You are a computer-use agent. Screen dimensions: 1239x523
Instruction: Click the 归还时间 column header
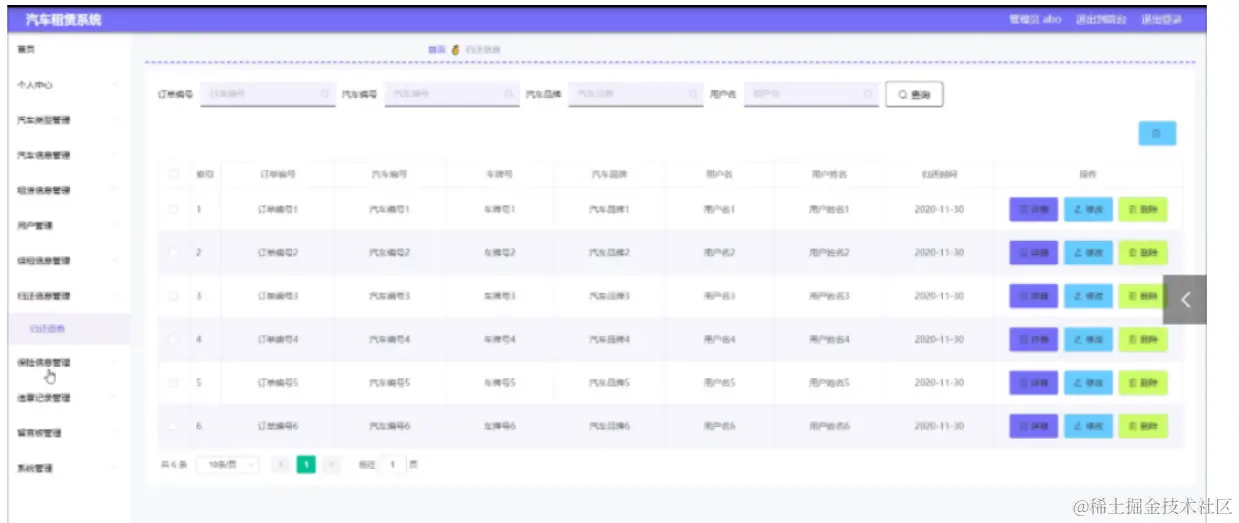[939, 174]
